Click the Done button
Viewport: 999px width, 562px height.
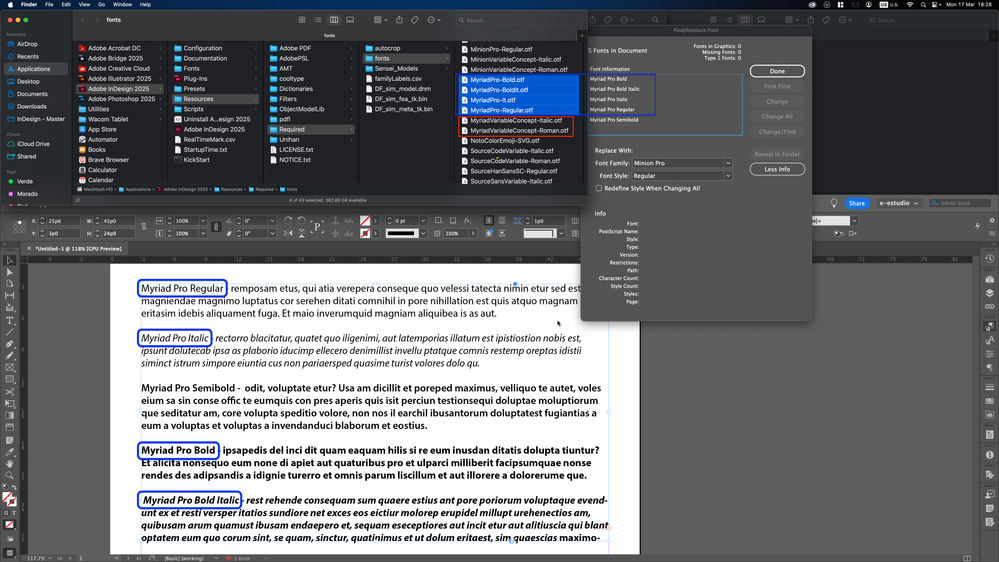click(x=777, y=71)
